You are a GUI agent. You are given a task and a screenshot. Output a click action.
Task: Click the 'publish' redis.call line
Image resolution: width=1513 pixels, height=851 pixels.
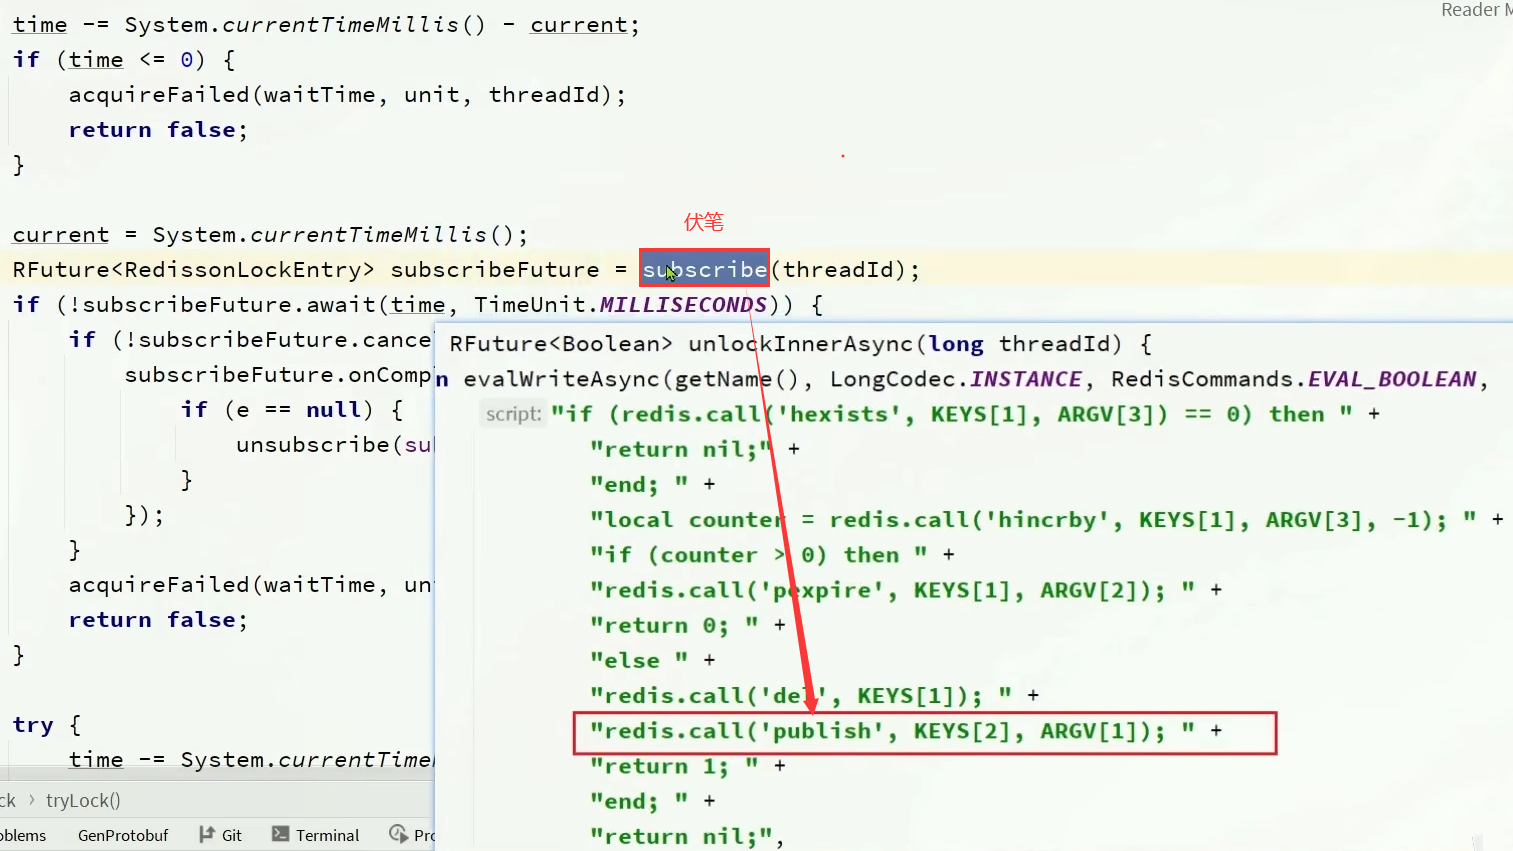pos(906,731)
